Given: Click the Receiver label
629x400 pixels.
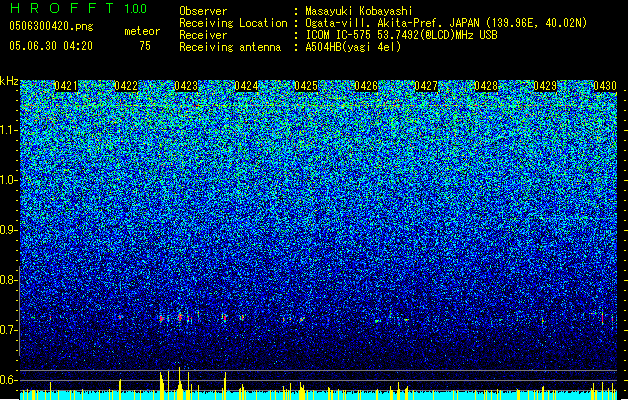Looking at the screenshot, I should click(x=203, y=35).
